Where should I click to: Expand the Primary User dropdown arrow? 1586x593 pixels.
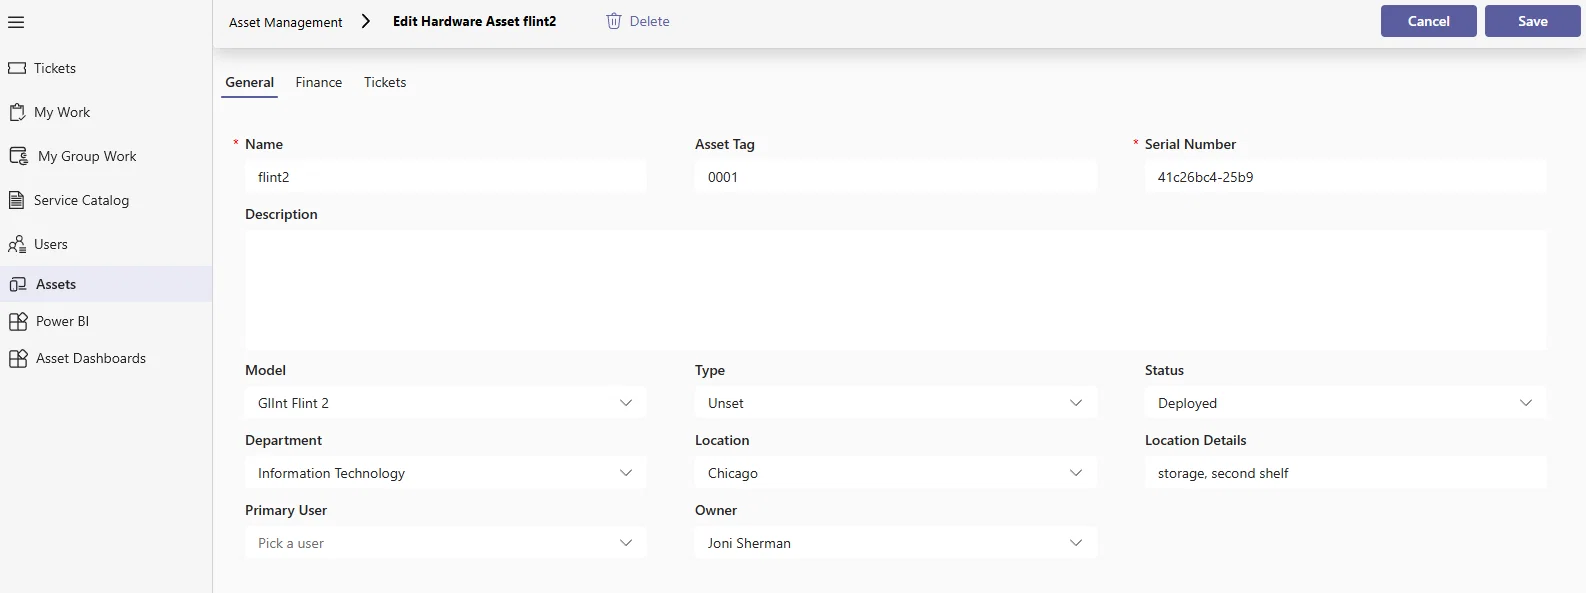pyautogui.click(x=626, y=543)
